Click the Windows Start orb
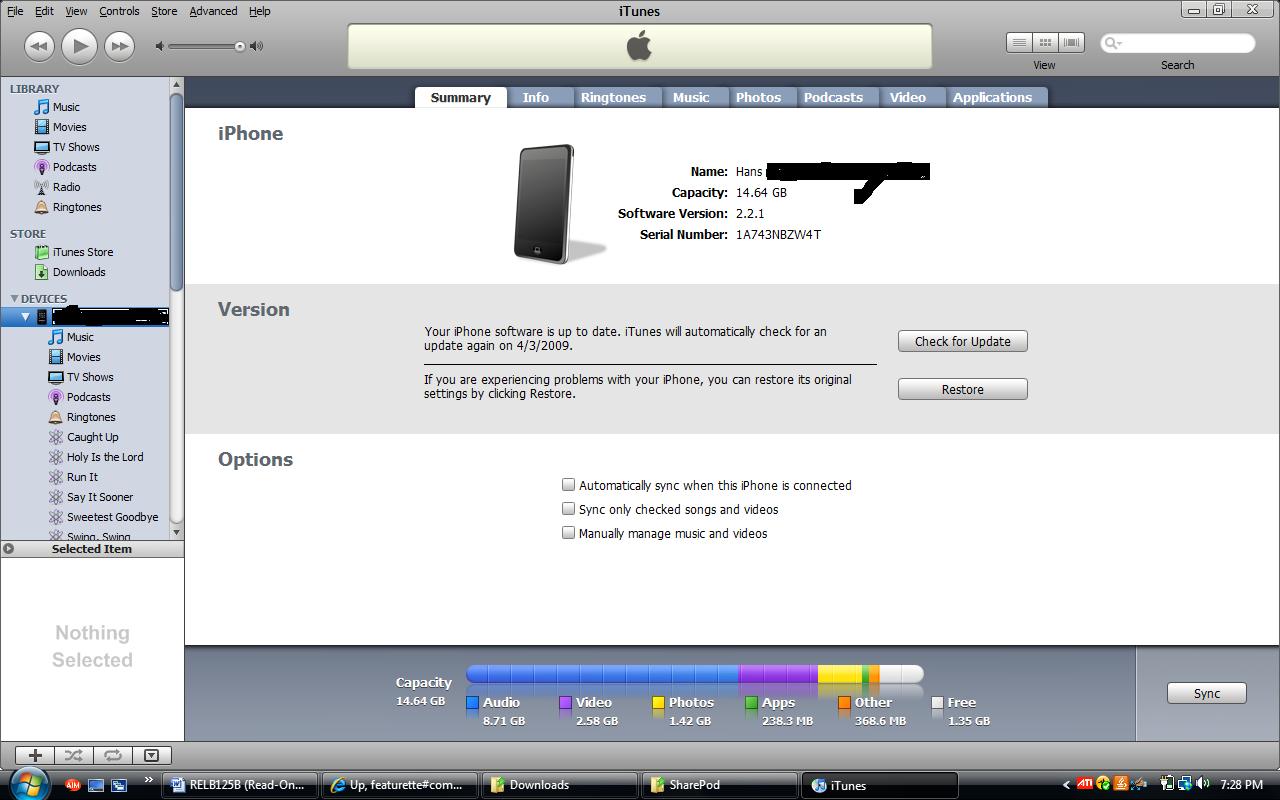 click(x=28, y=784)
